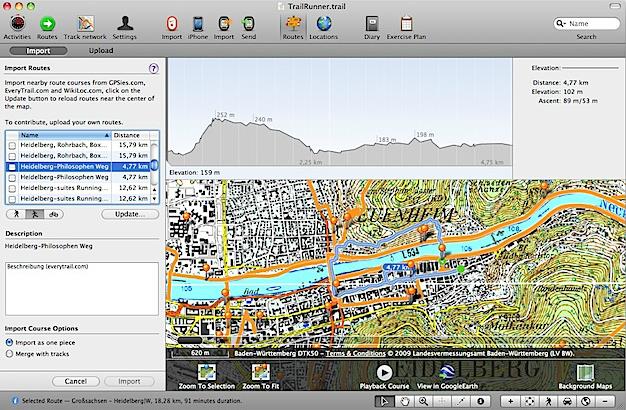Click the iPhone toolbar icon

click(198, 24)
